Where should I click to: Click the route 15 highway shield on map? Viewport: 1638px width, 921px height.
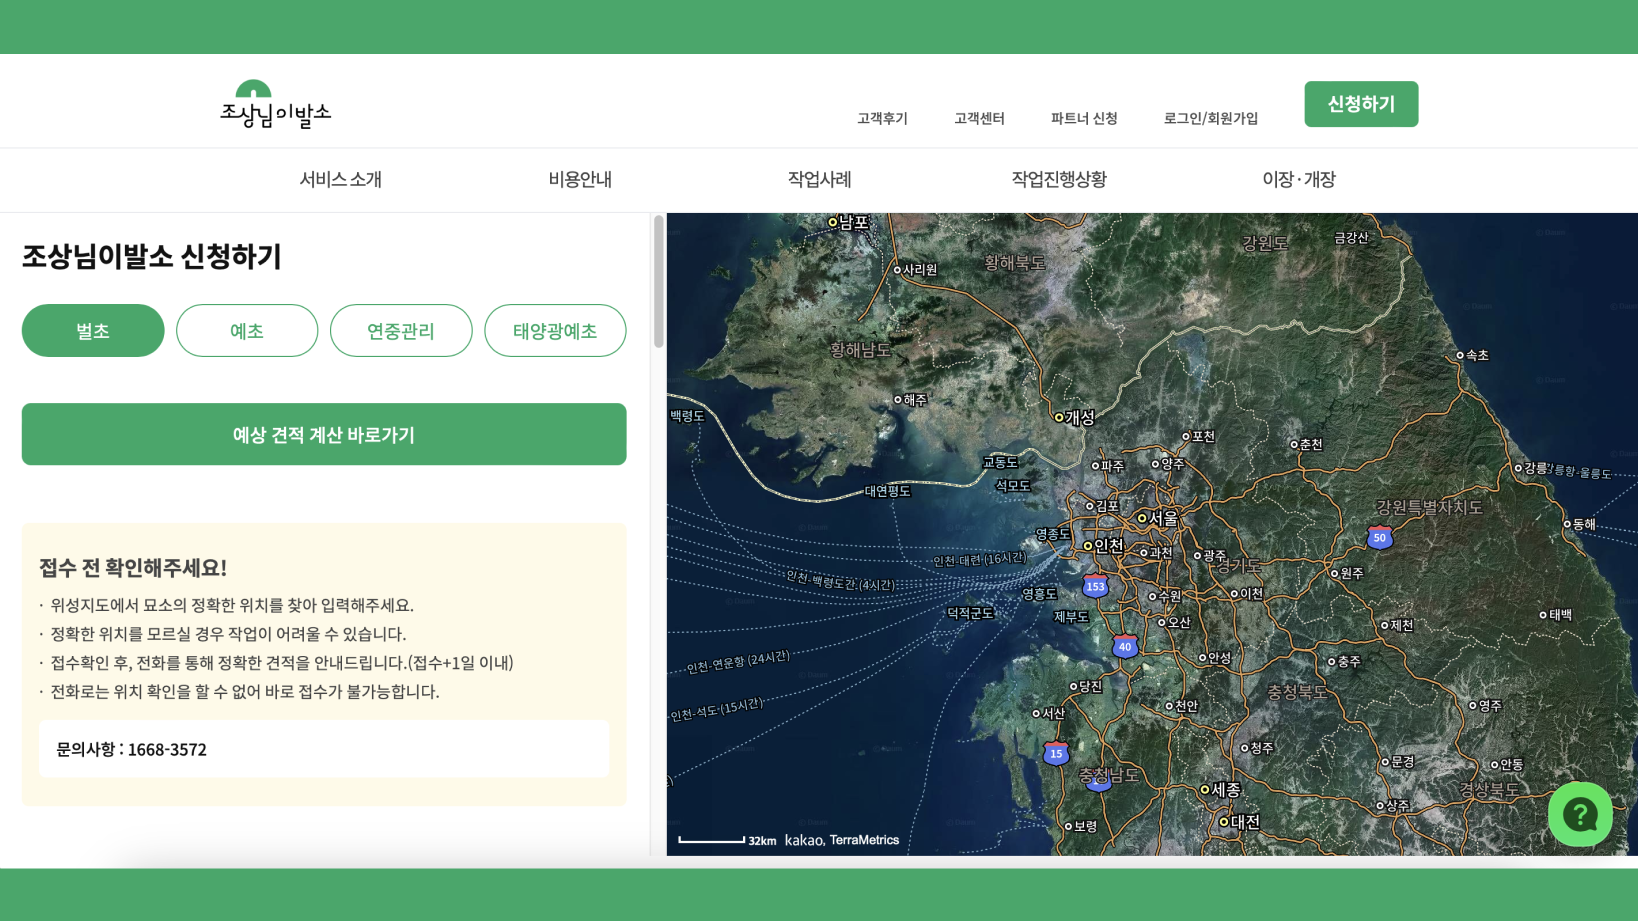pyautogui.click(x=1056, y=754)
